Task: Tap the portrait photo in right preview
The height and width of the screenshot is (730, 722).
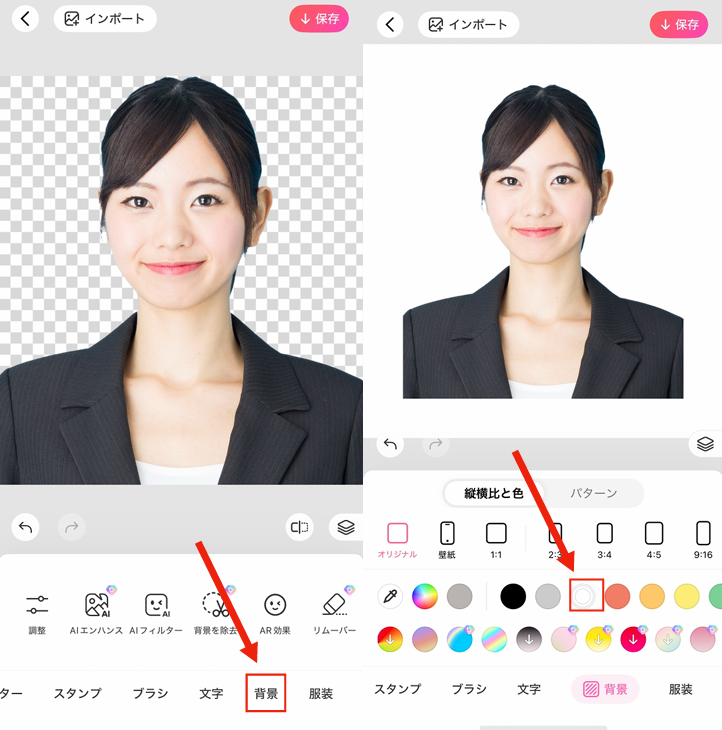Action: pos(543,242)
